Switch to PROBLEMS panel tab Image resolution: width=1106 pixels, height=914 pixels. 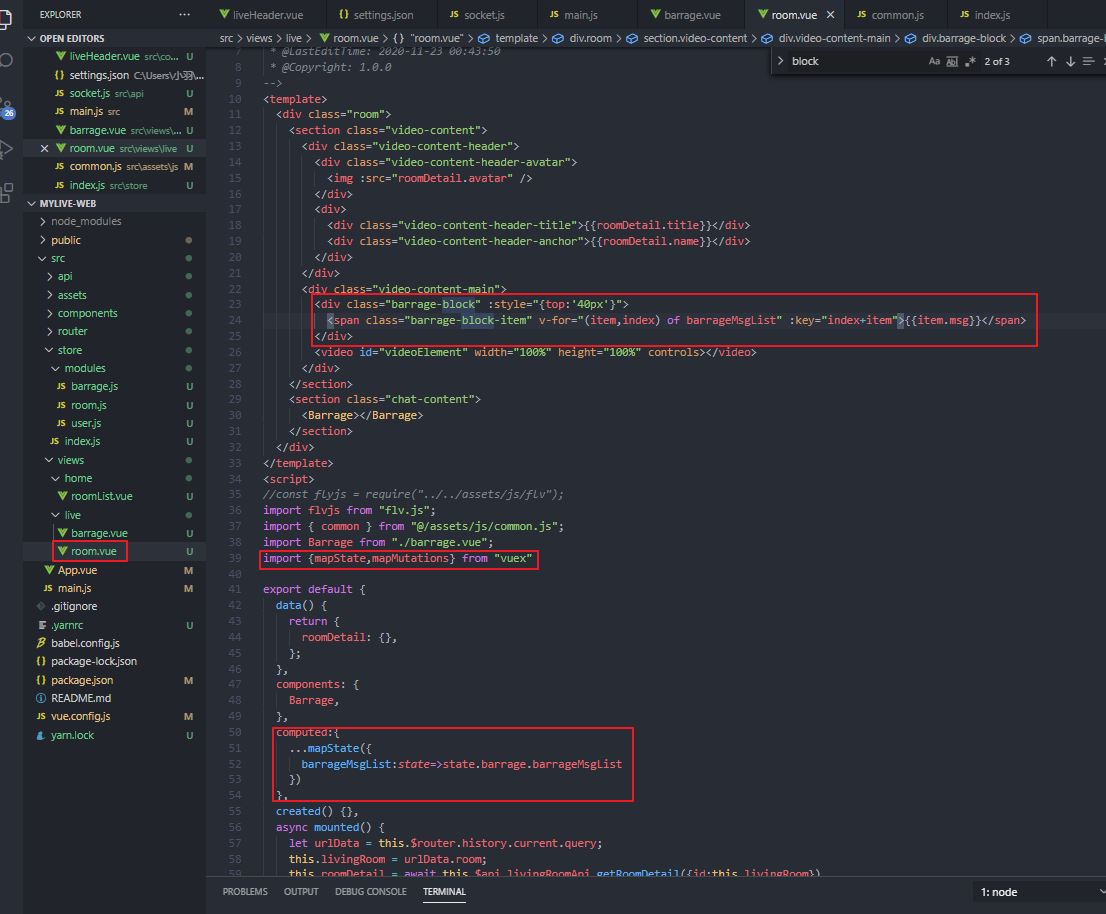245,891
